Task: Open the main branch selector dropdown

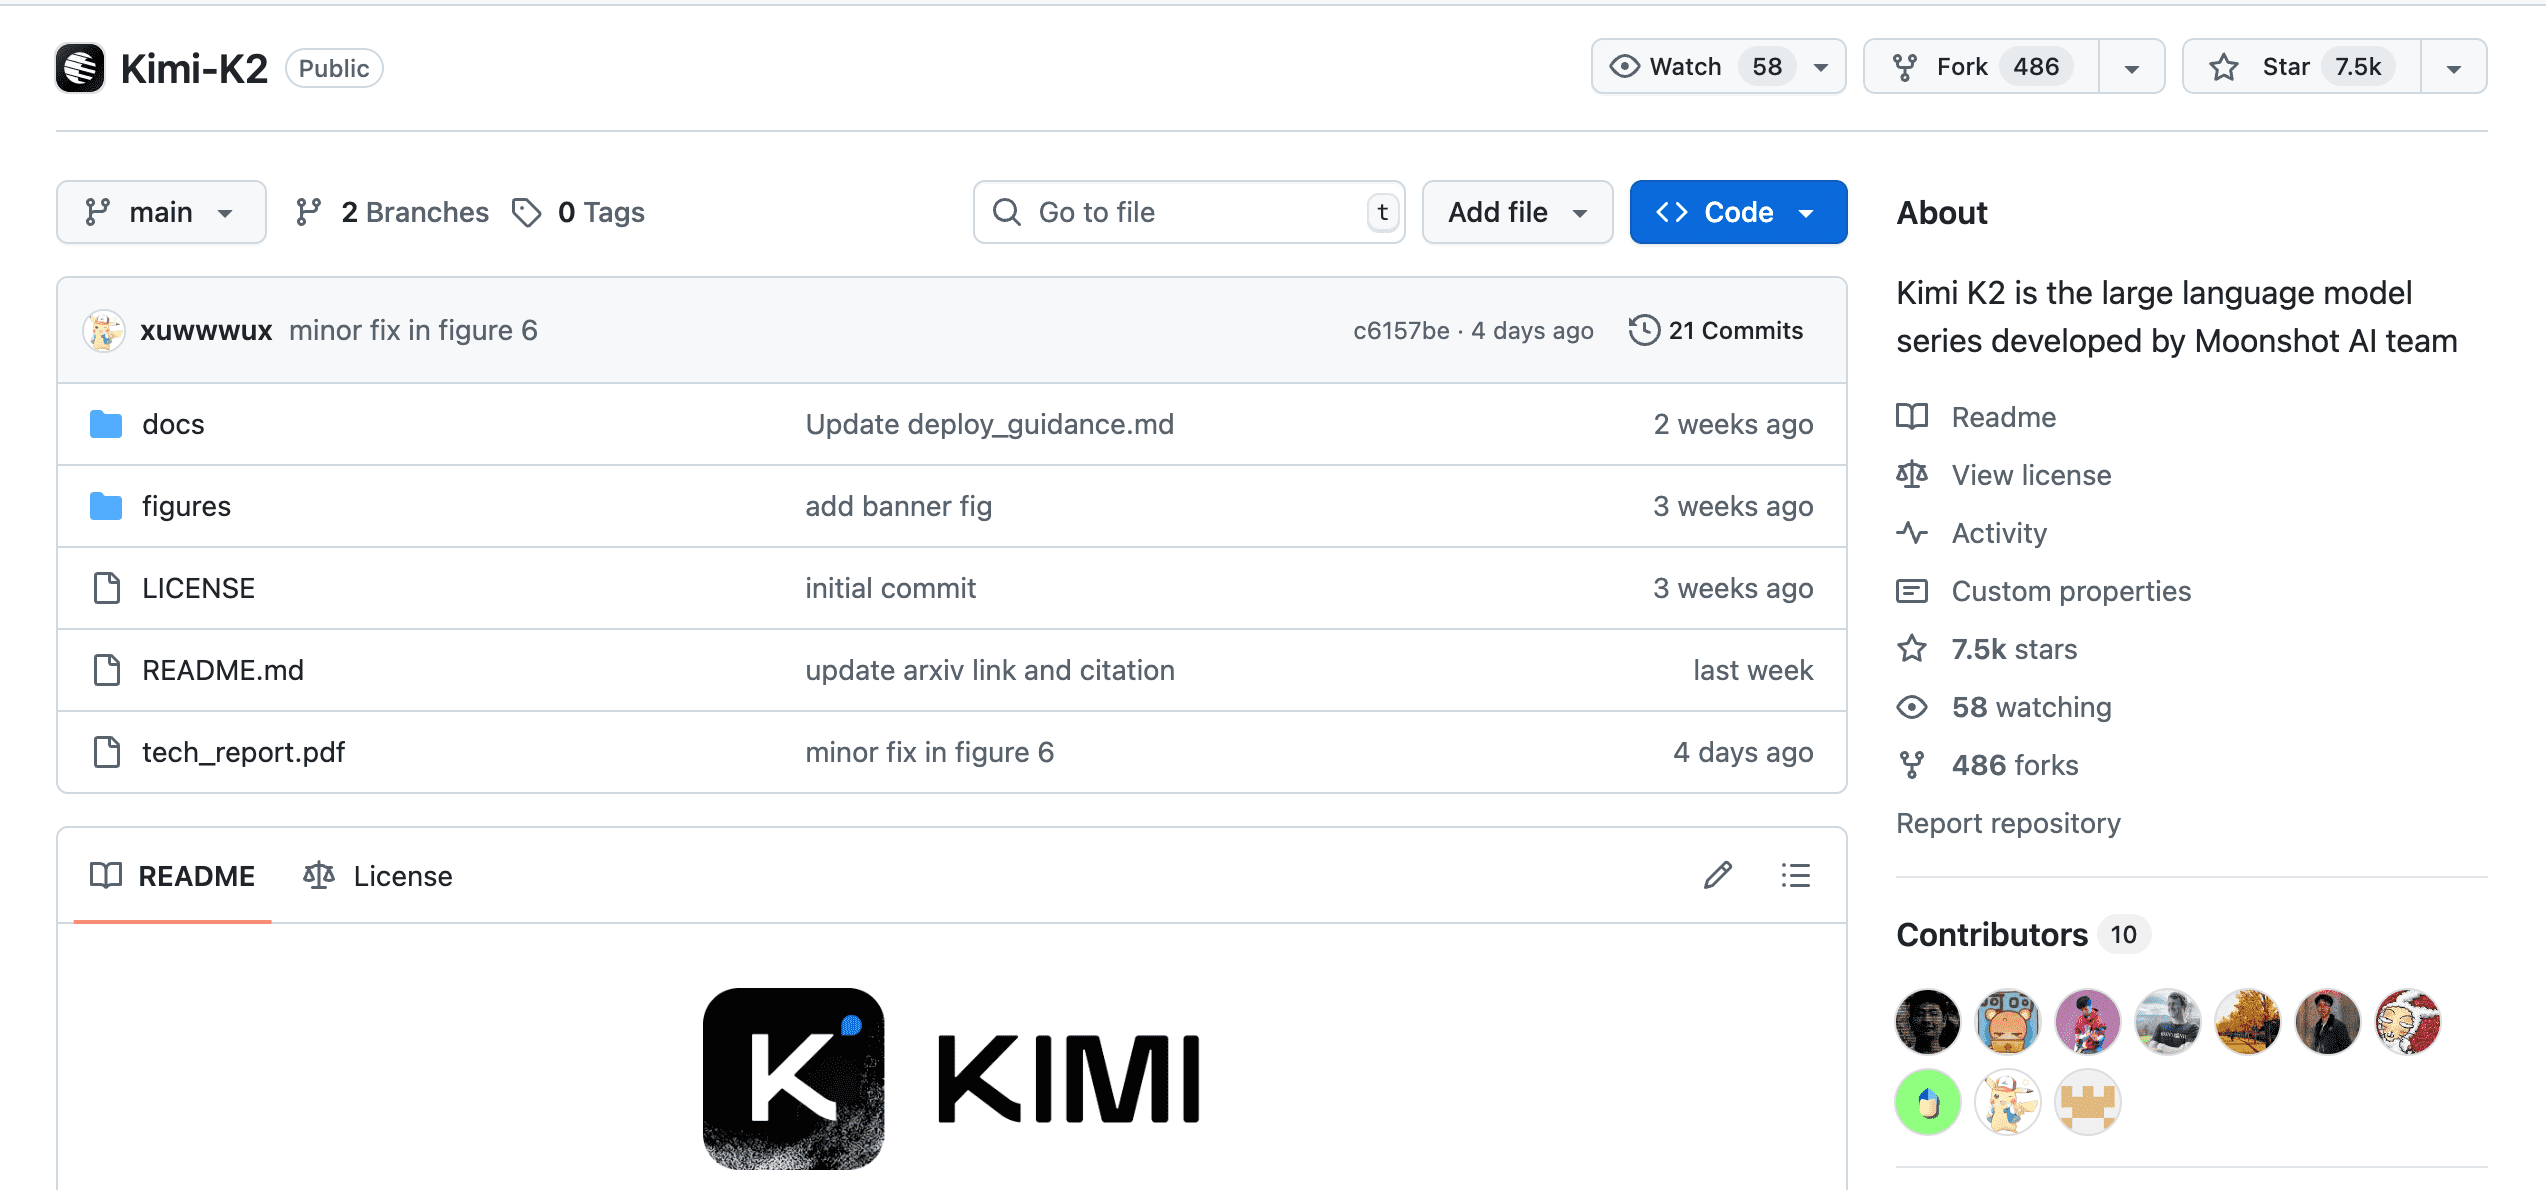Action: (x=161, y=212)
